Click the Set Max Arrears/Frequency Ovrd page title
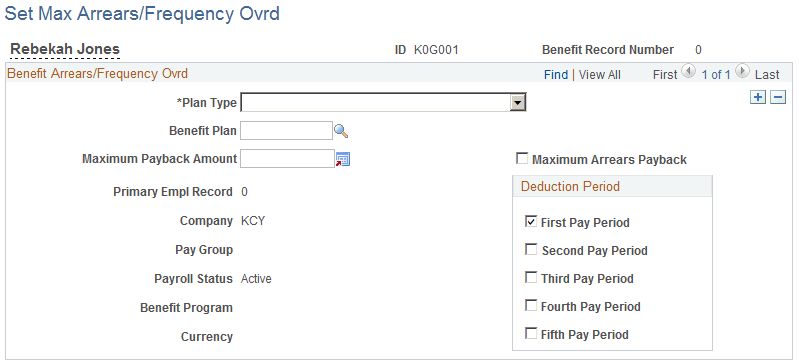Viewport: 799px width, 362px height. tap(142, 14)
